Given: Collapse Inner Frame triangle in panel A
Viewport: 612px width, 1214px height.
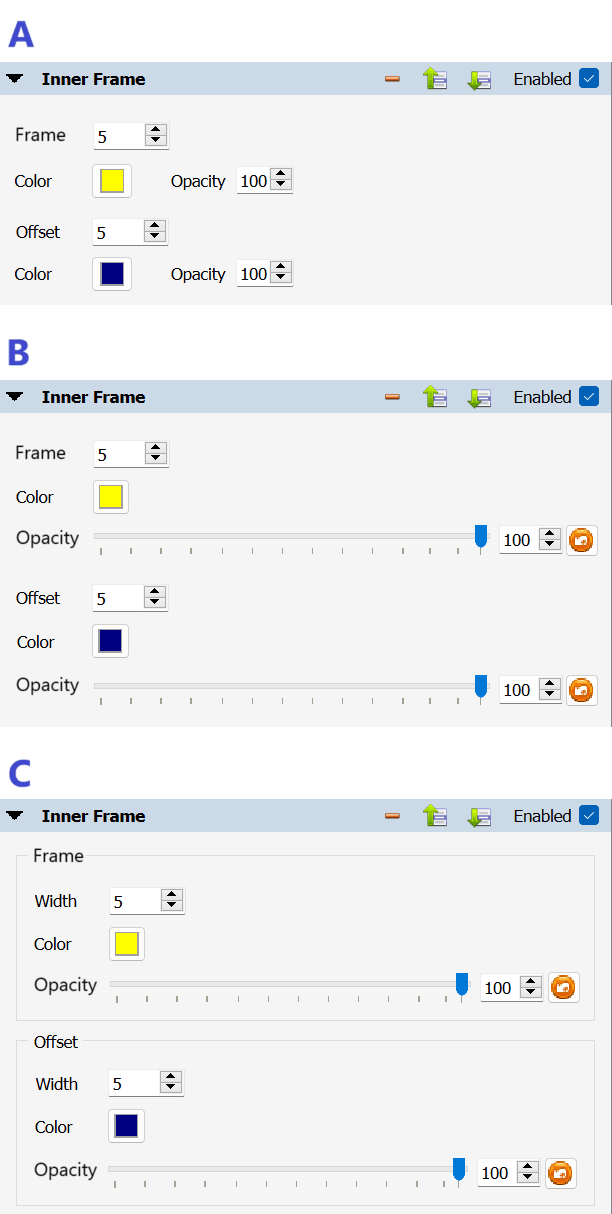Looking at the screenshot, I should 15,79.
